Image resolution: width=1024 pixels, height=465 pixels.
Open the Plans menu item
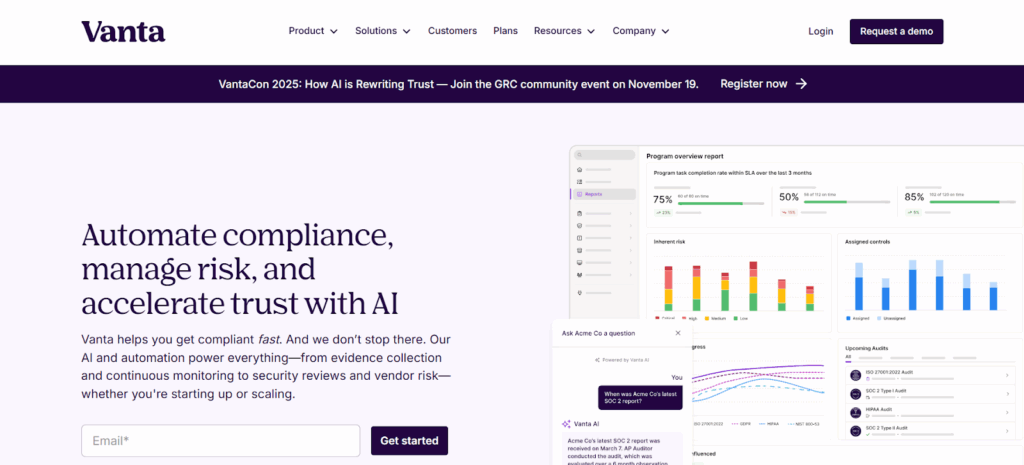505,31
